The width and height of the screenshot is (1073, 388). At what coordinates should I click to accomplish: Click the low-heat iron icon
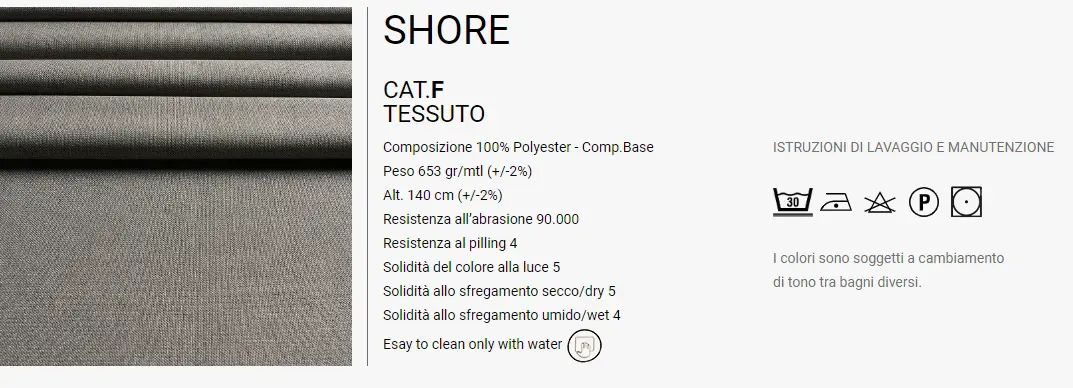point(836,202)
